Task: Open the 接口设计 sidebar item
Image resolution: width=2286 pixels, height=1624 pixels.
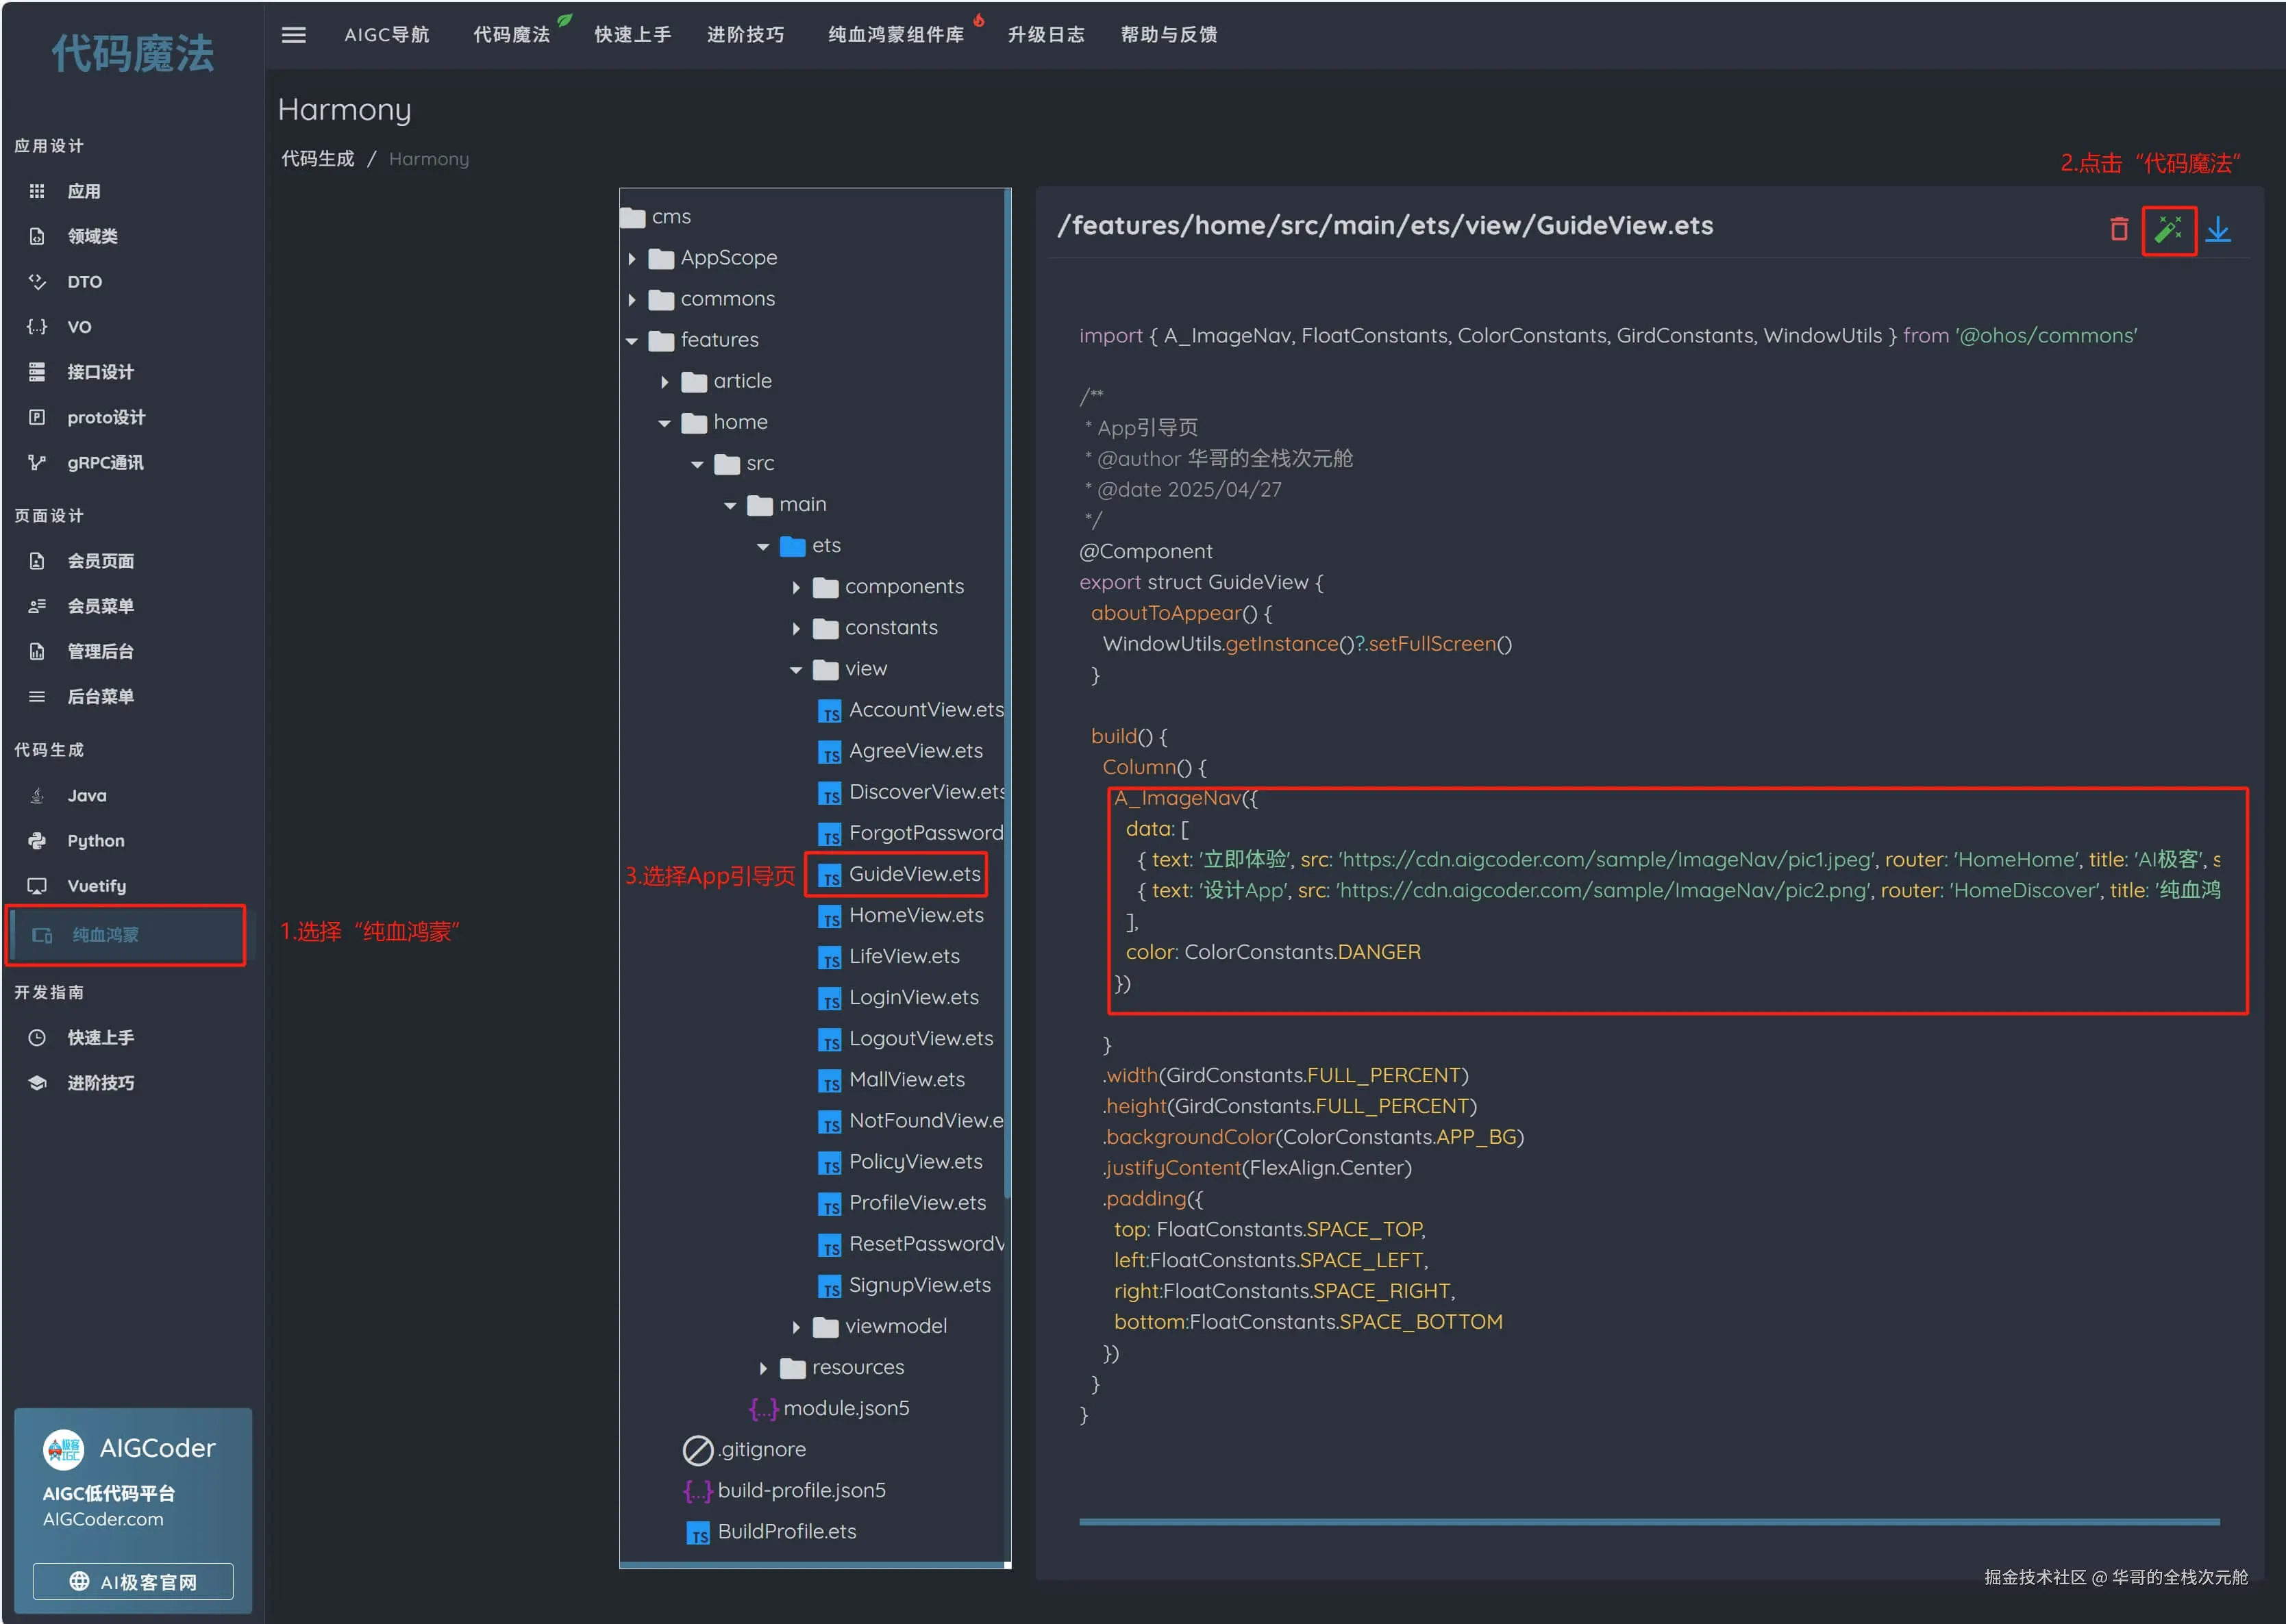Action: pyautogui.click(x=99, y=372)
